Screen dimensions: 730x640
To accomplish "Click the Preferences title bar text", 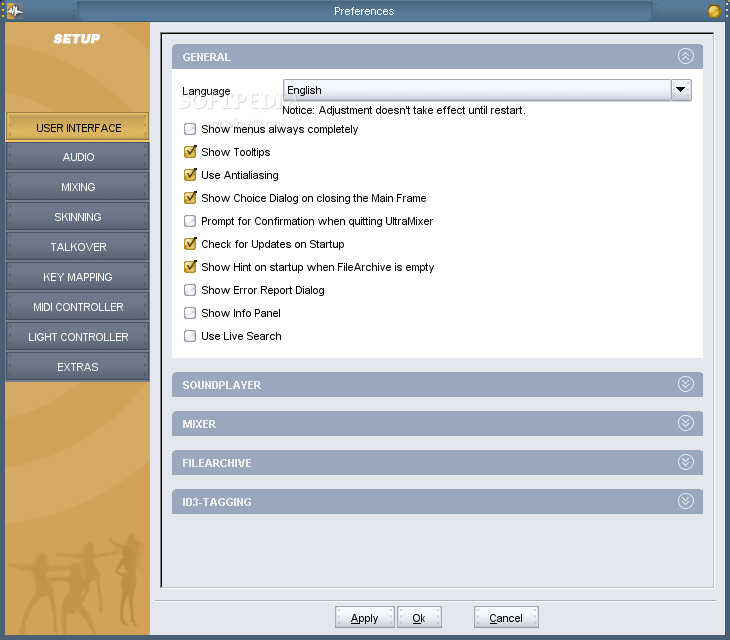I will coord(364,11).
